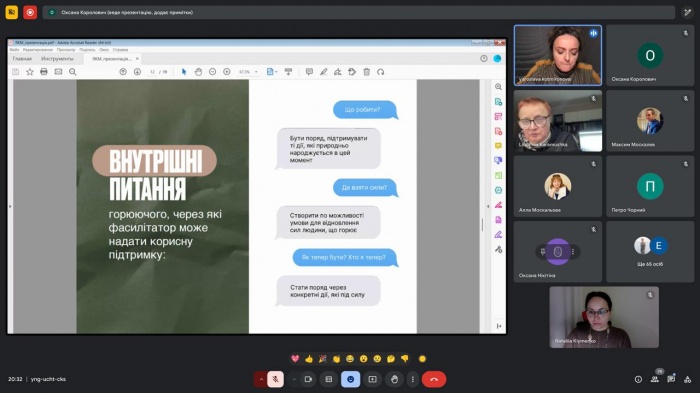
Task: Switch to the Главная tab
Action: pyautogui.click(x=22, y=59)
